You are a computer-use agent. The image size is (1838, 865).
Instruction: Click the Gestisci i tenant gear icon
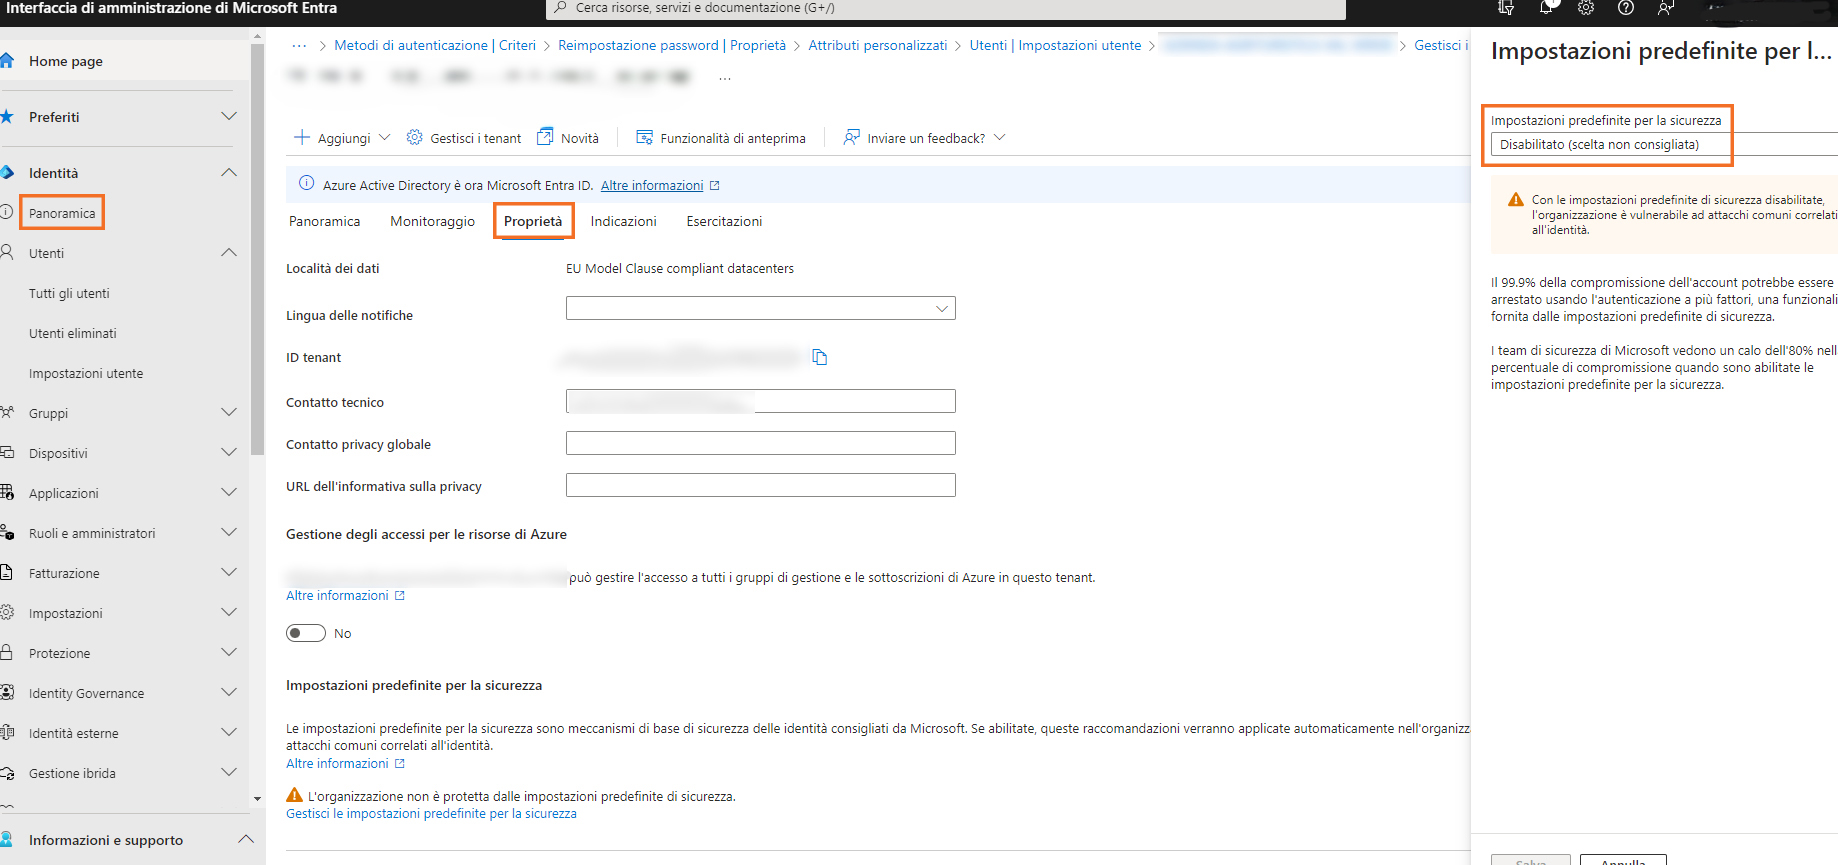tap(415, 137)
